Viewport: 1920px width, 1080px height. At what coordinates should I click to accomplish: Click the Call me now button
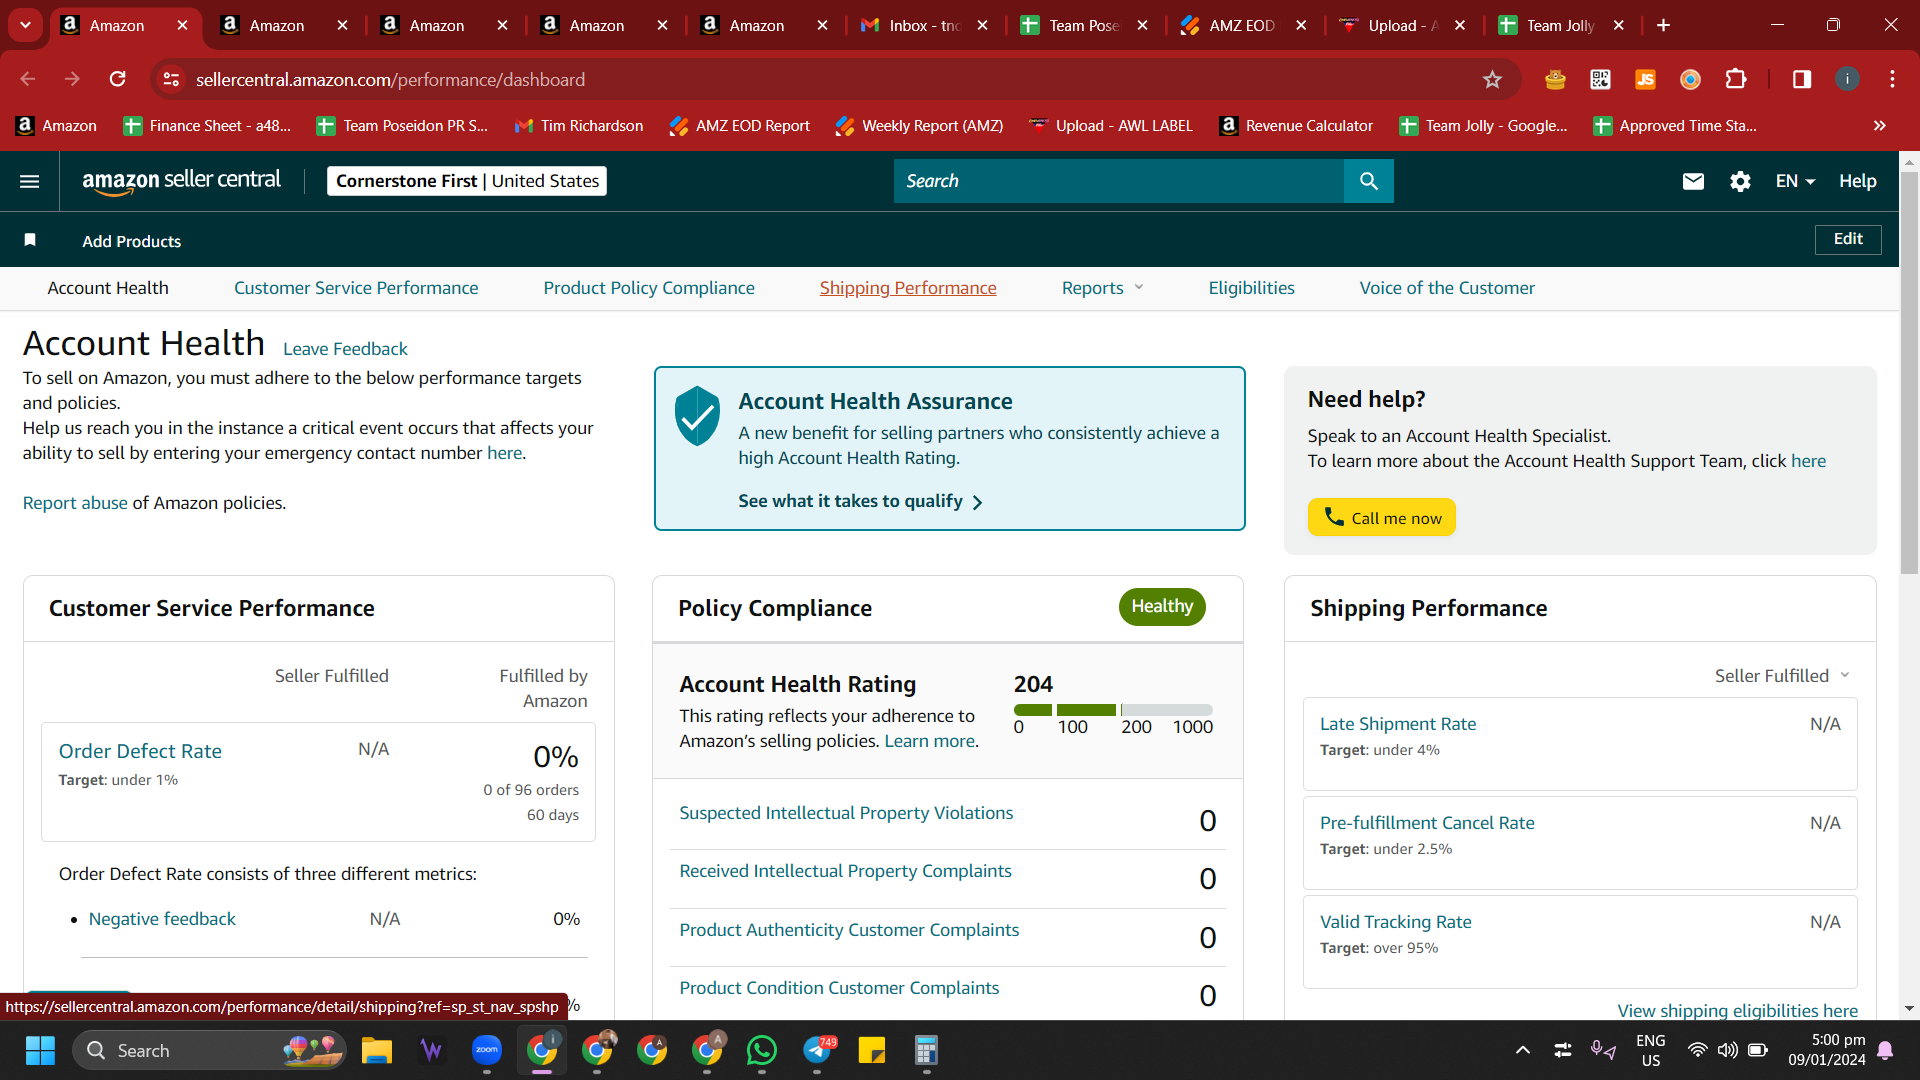coord(1381,517)
